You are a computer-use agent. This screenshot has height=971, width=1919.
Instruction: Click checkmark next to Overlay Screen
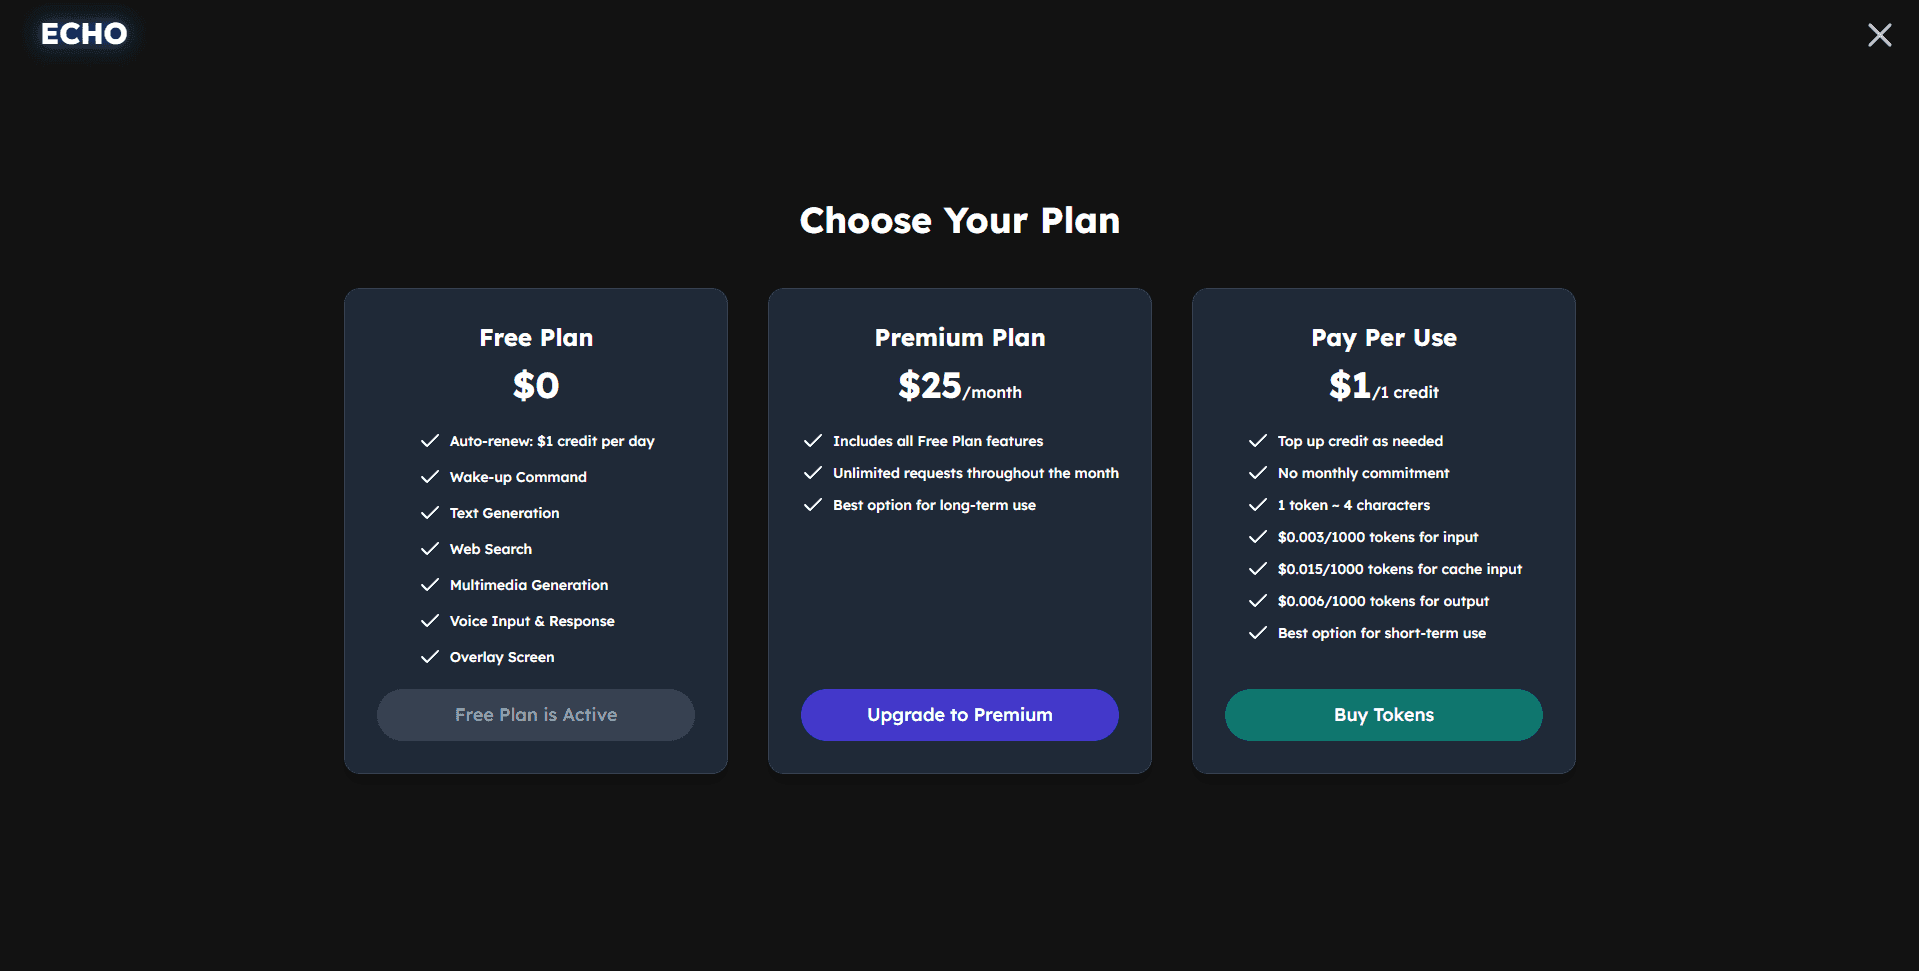430,657
